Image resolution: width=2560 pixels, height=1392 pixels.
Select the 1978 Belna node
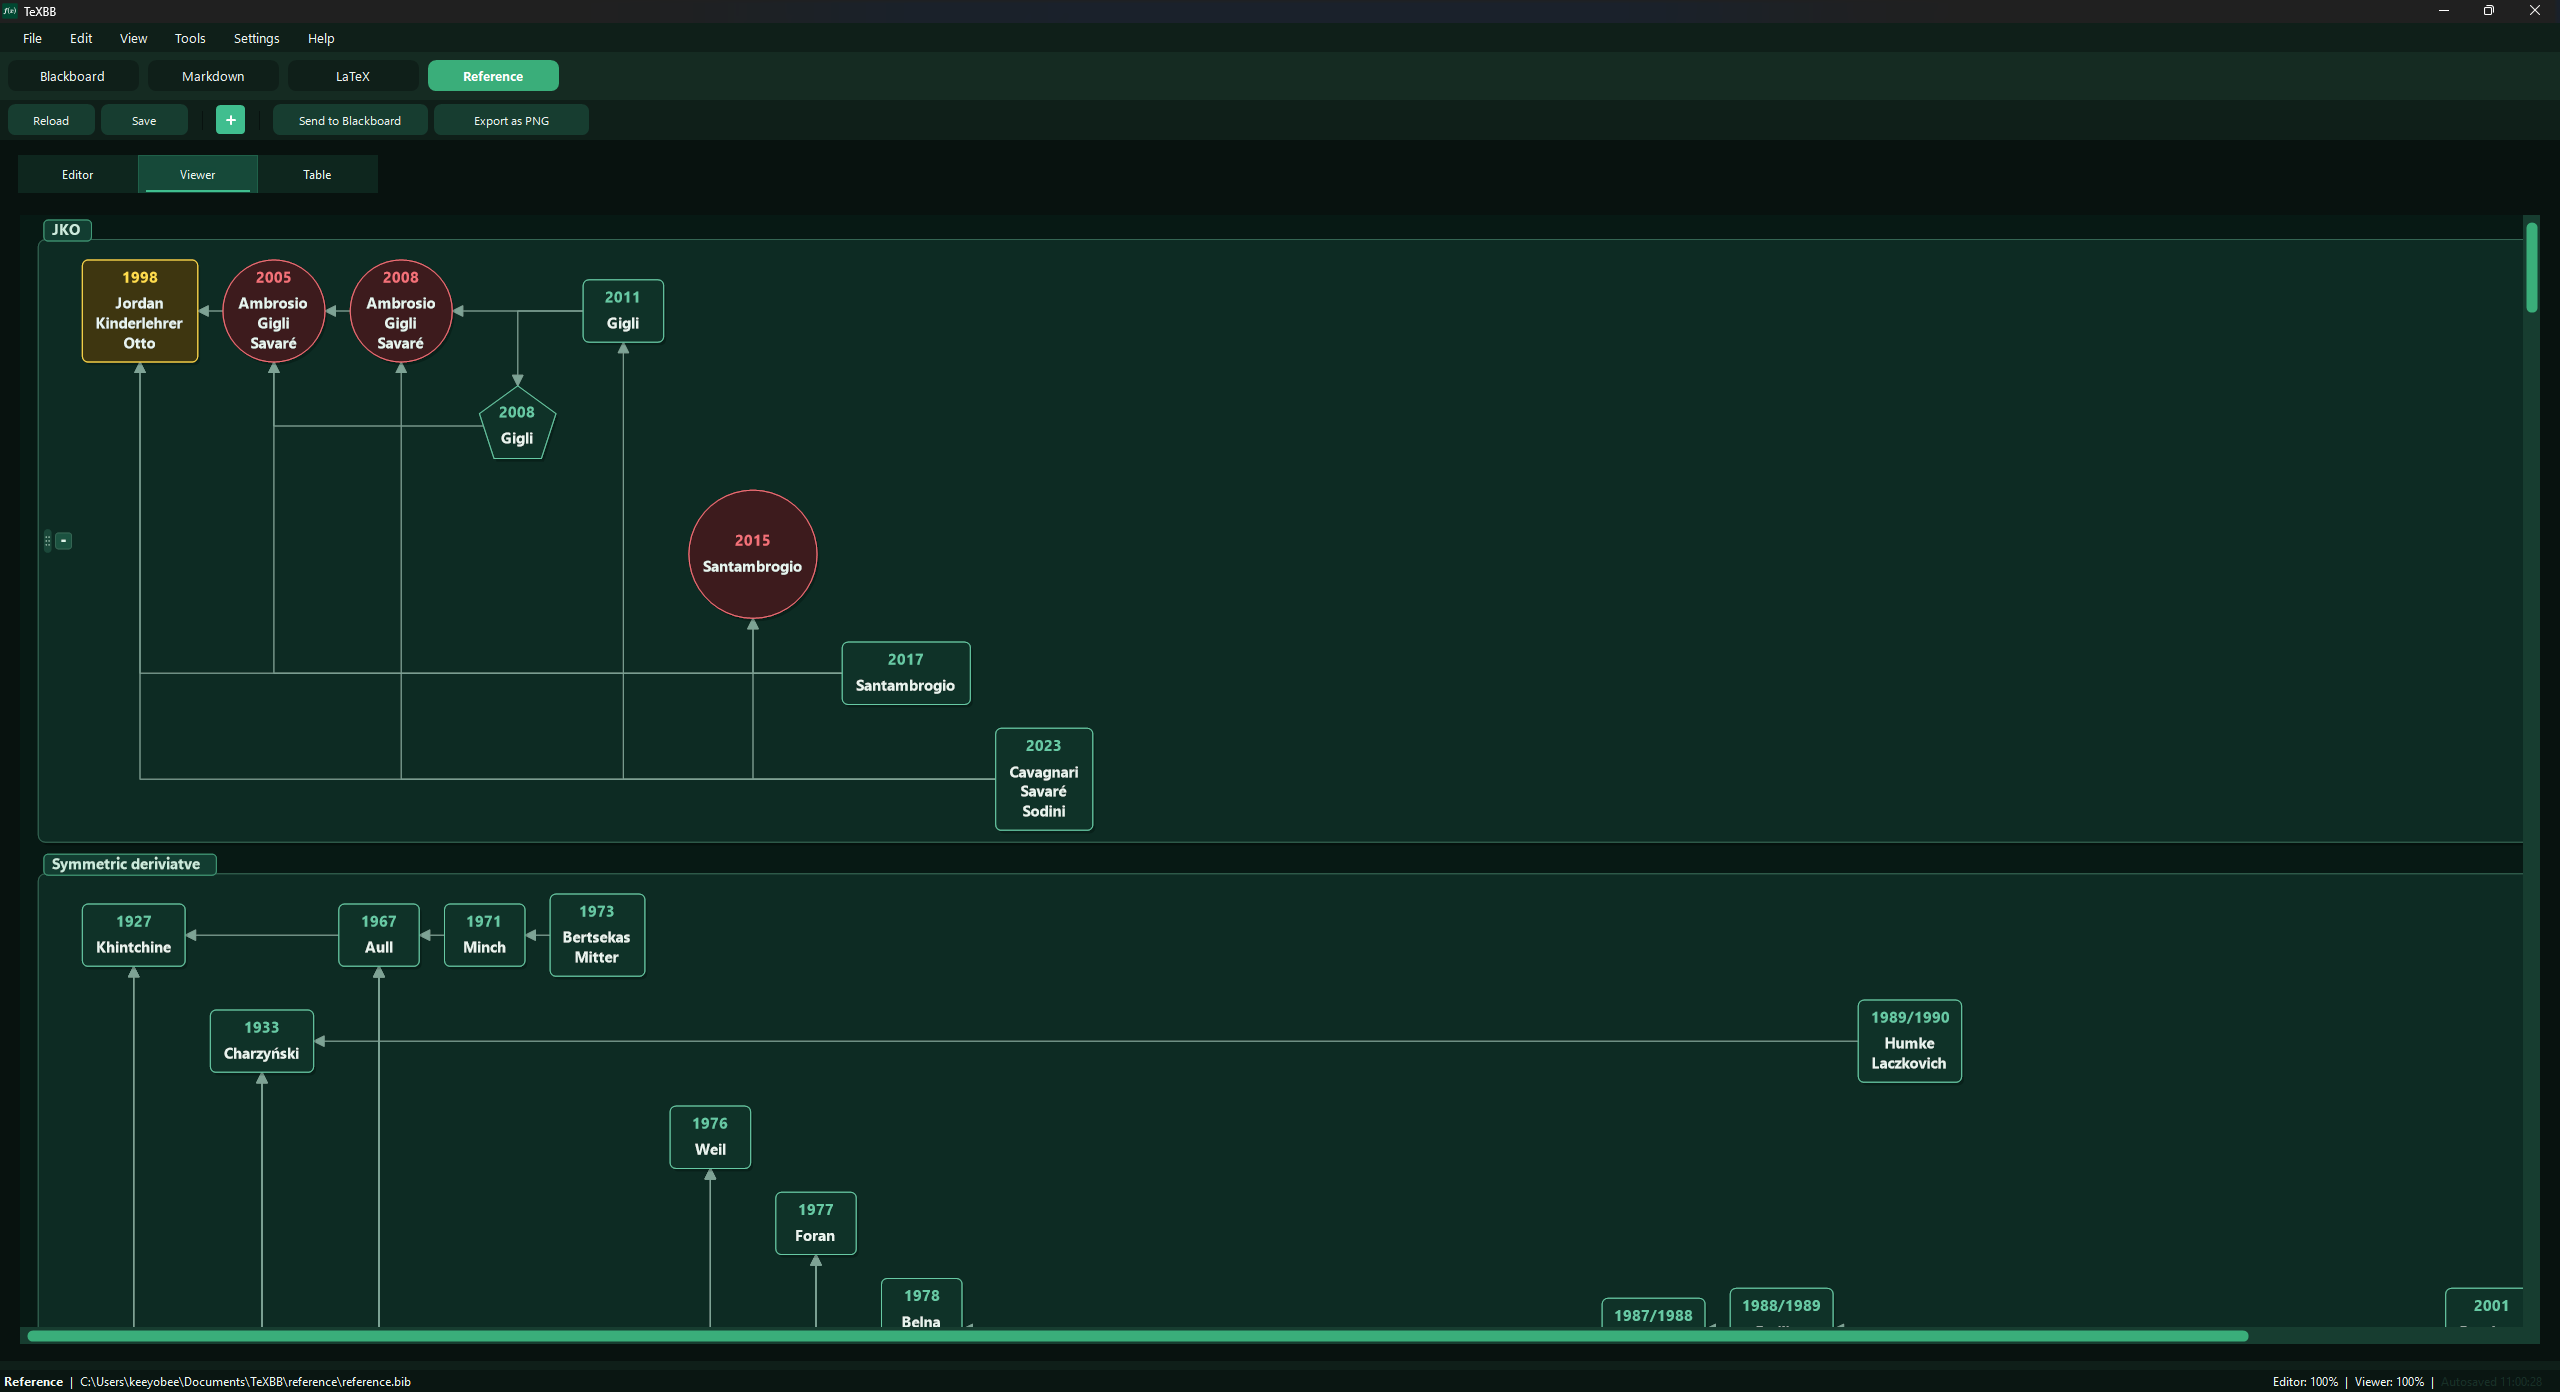pos(922,1304)
